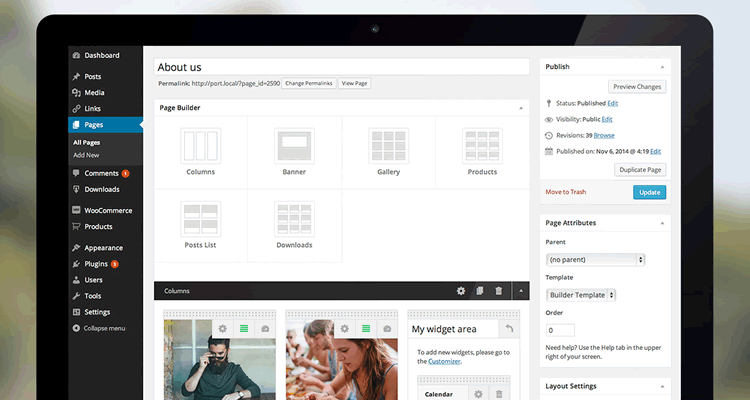Click the Preview Changes button
Image resolution: width=750 pixels, height=400 pixels.
(636, 87)
